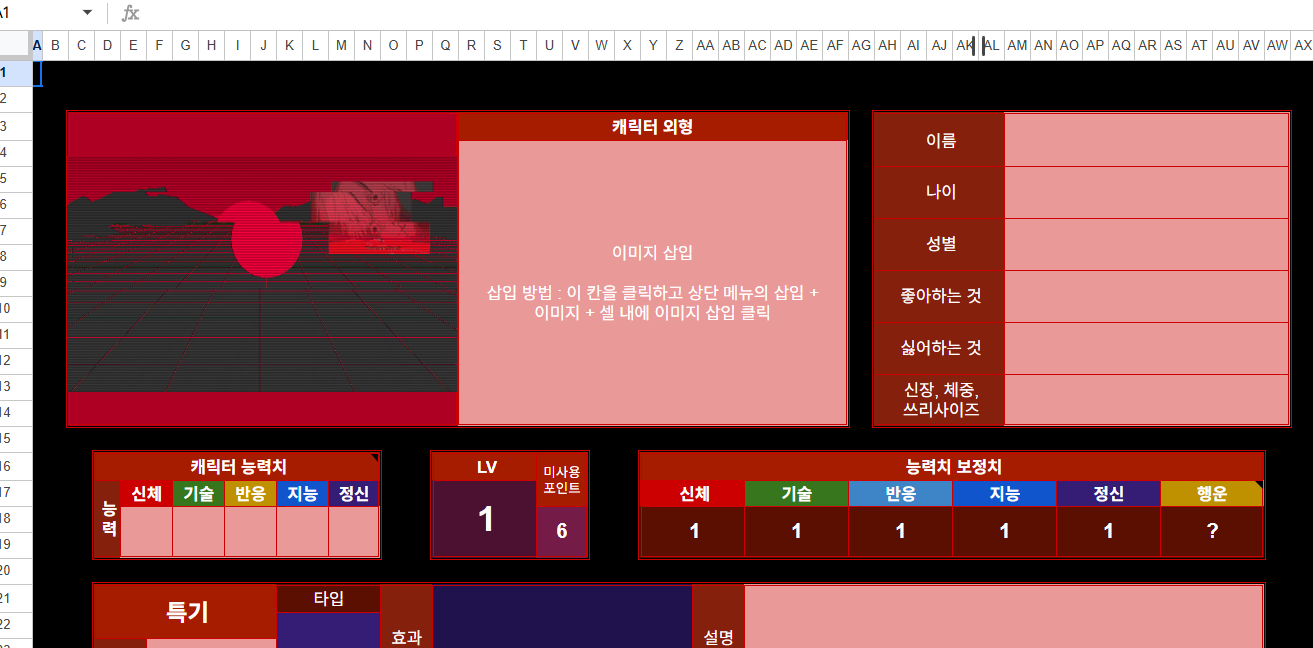
Task: Click the empty field next to 나이
Action: [x=1146, y=192]
